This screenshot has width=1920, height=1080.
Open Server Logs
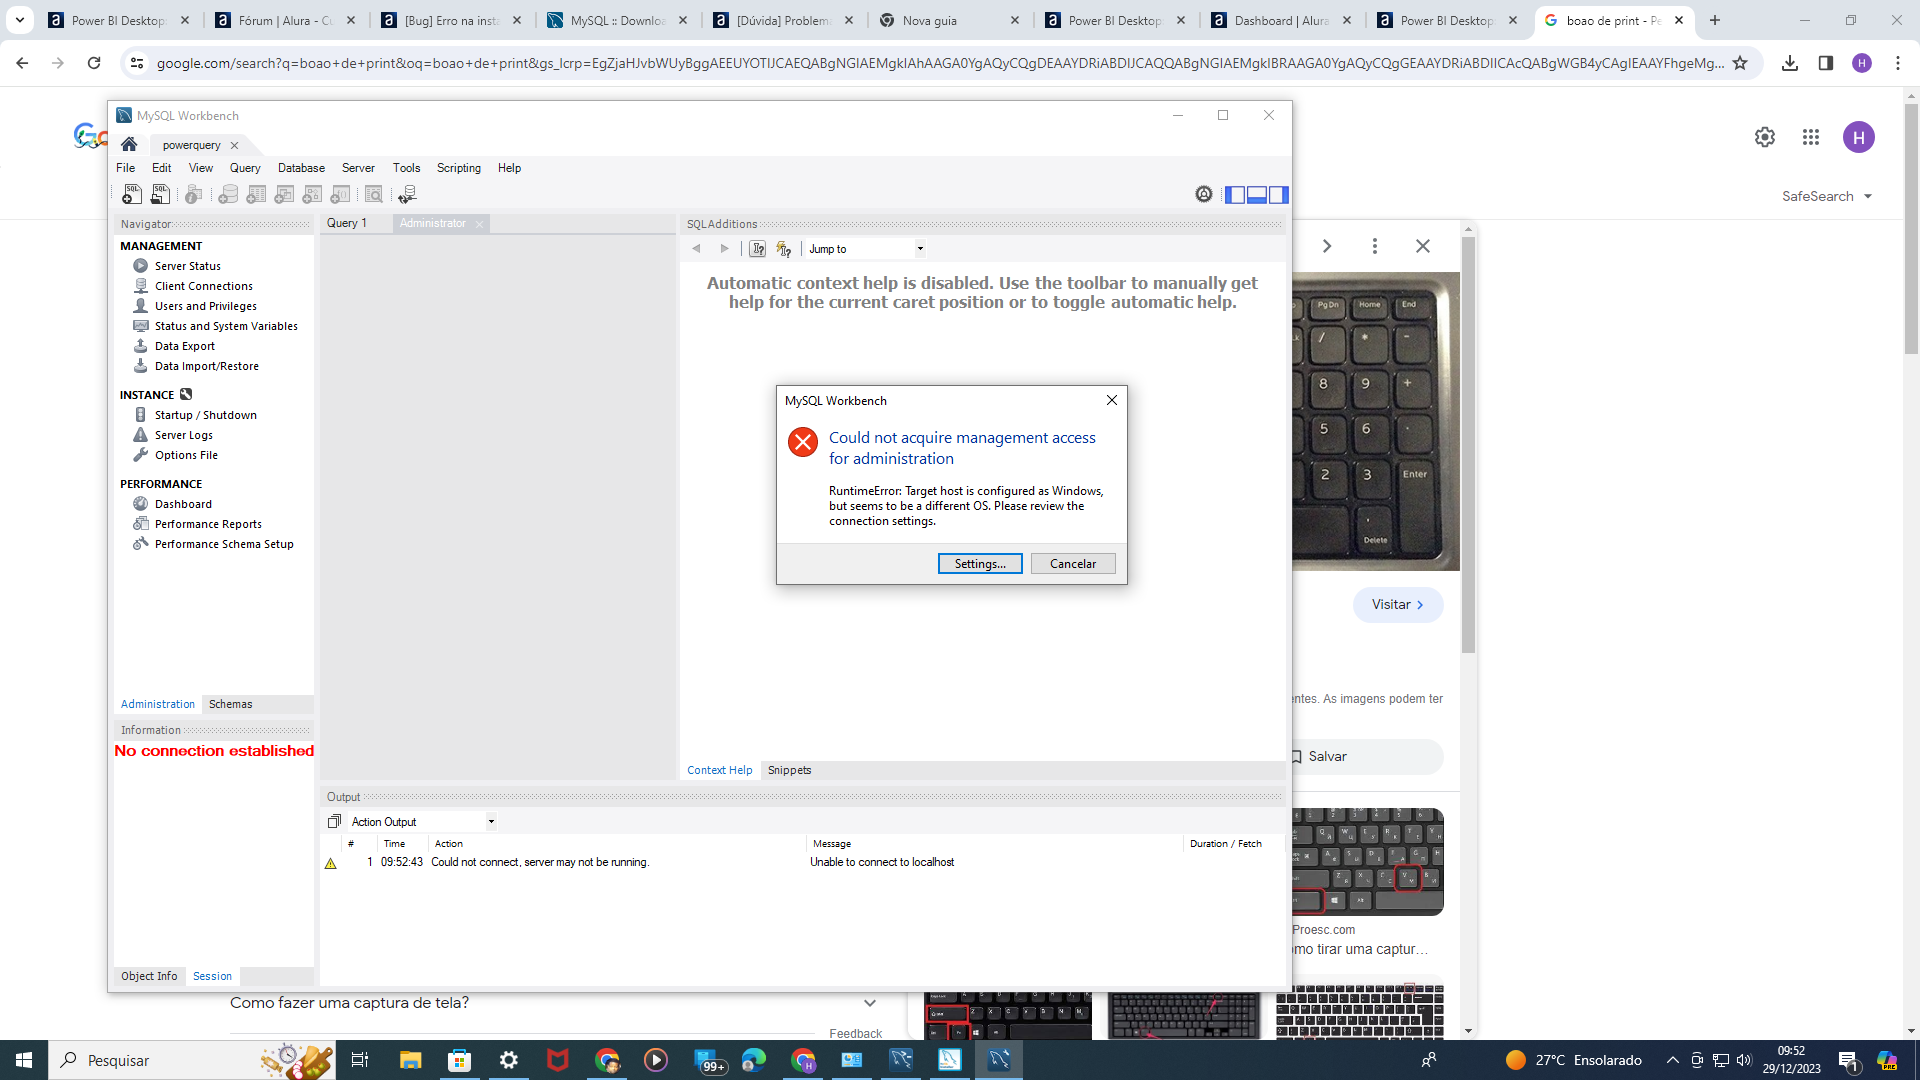click(184, 435)
